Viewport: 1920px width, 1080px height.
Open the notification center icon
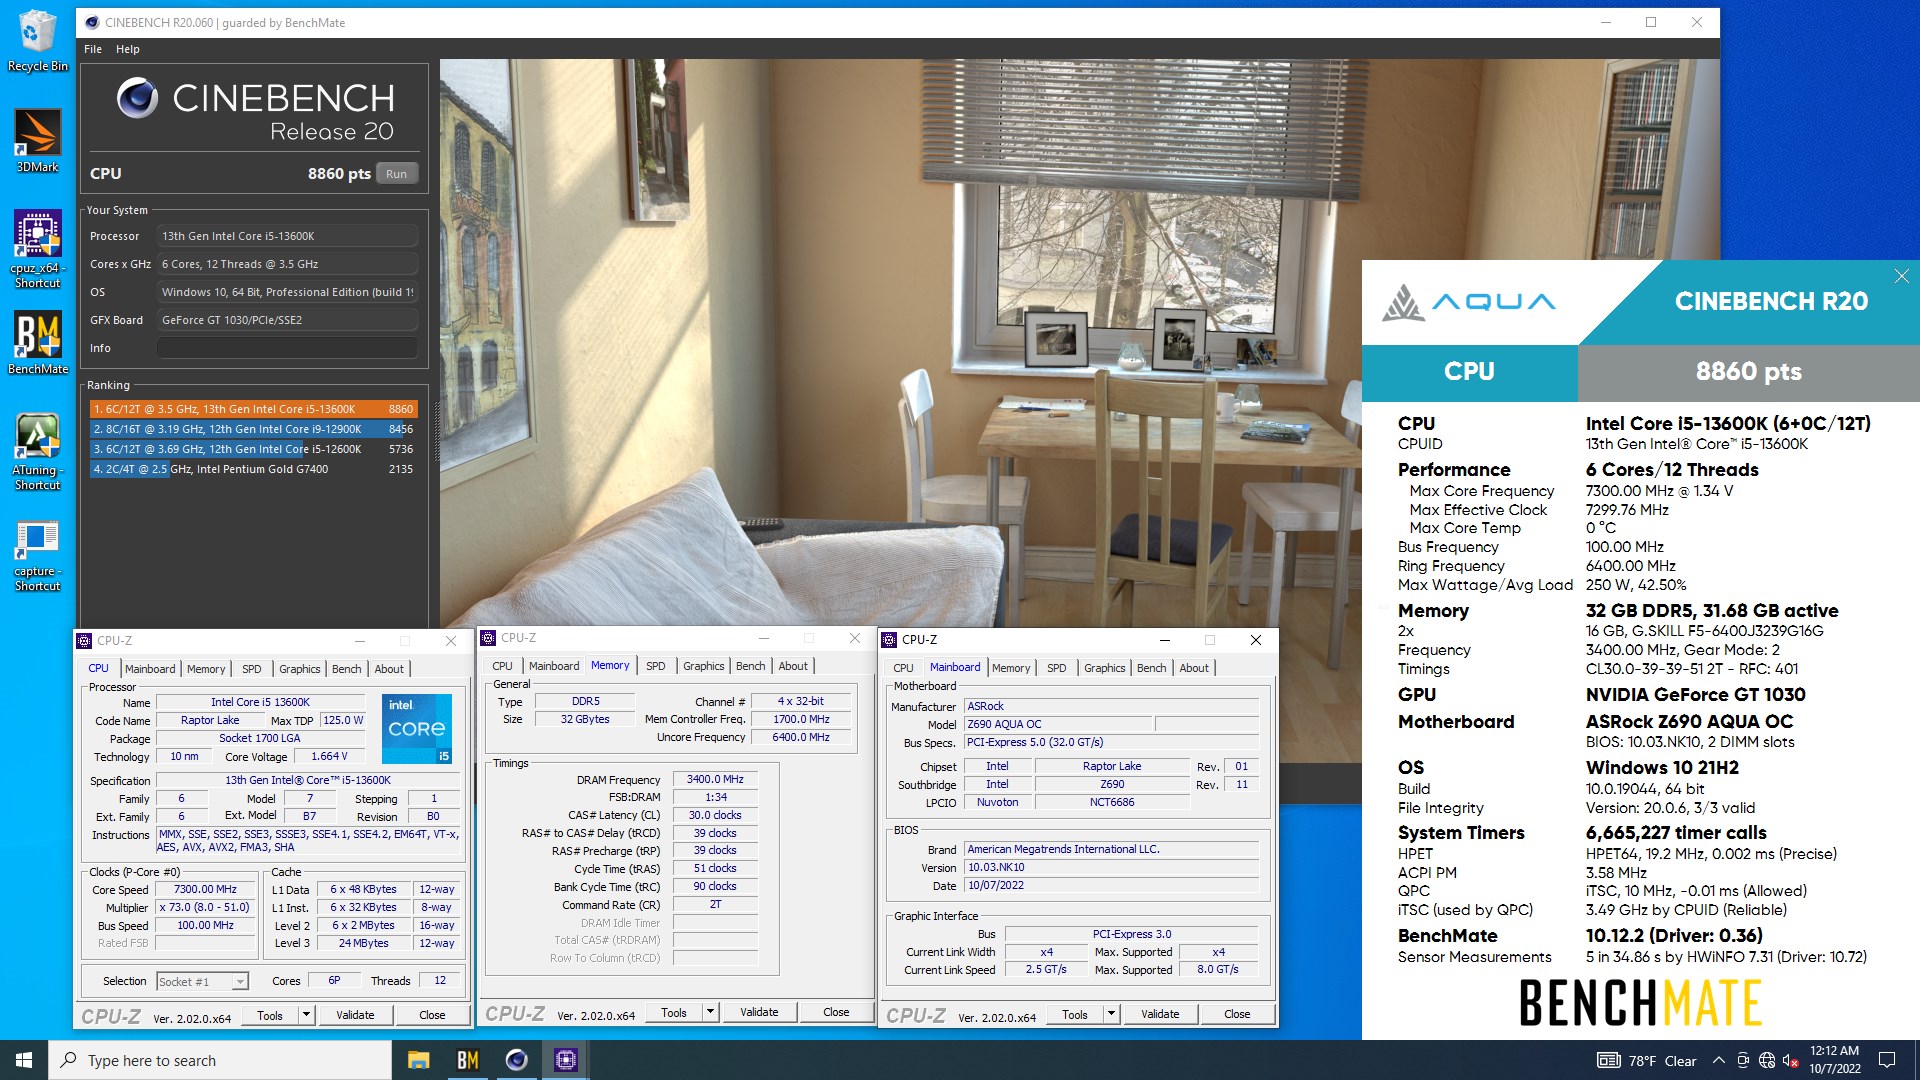[1887, 1060]
